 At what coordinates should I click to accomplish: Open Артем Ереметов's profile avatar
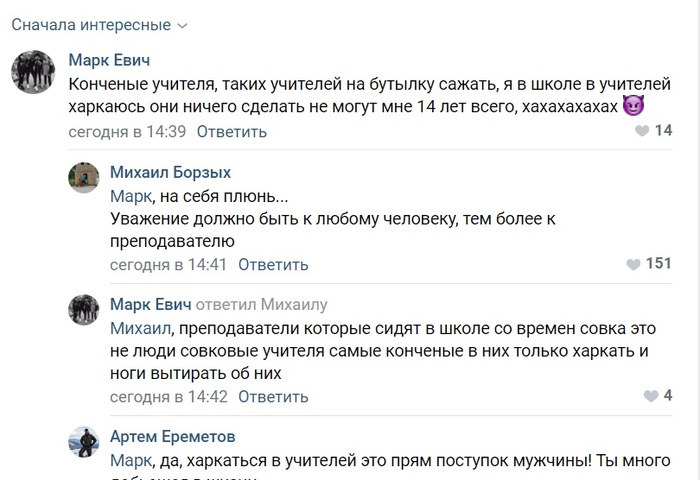click(x=83, y=441)
